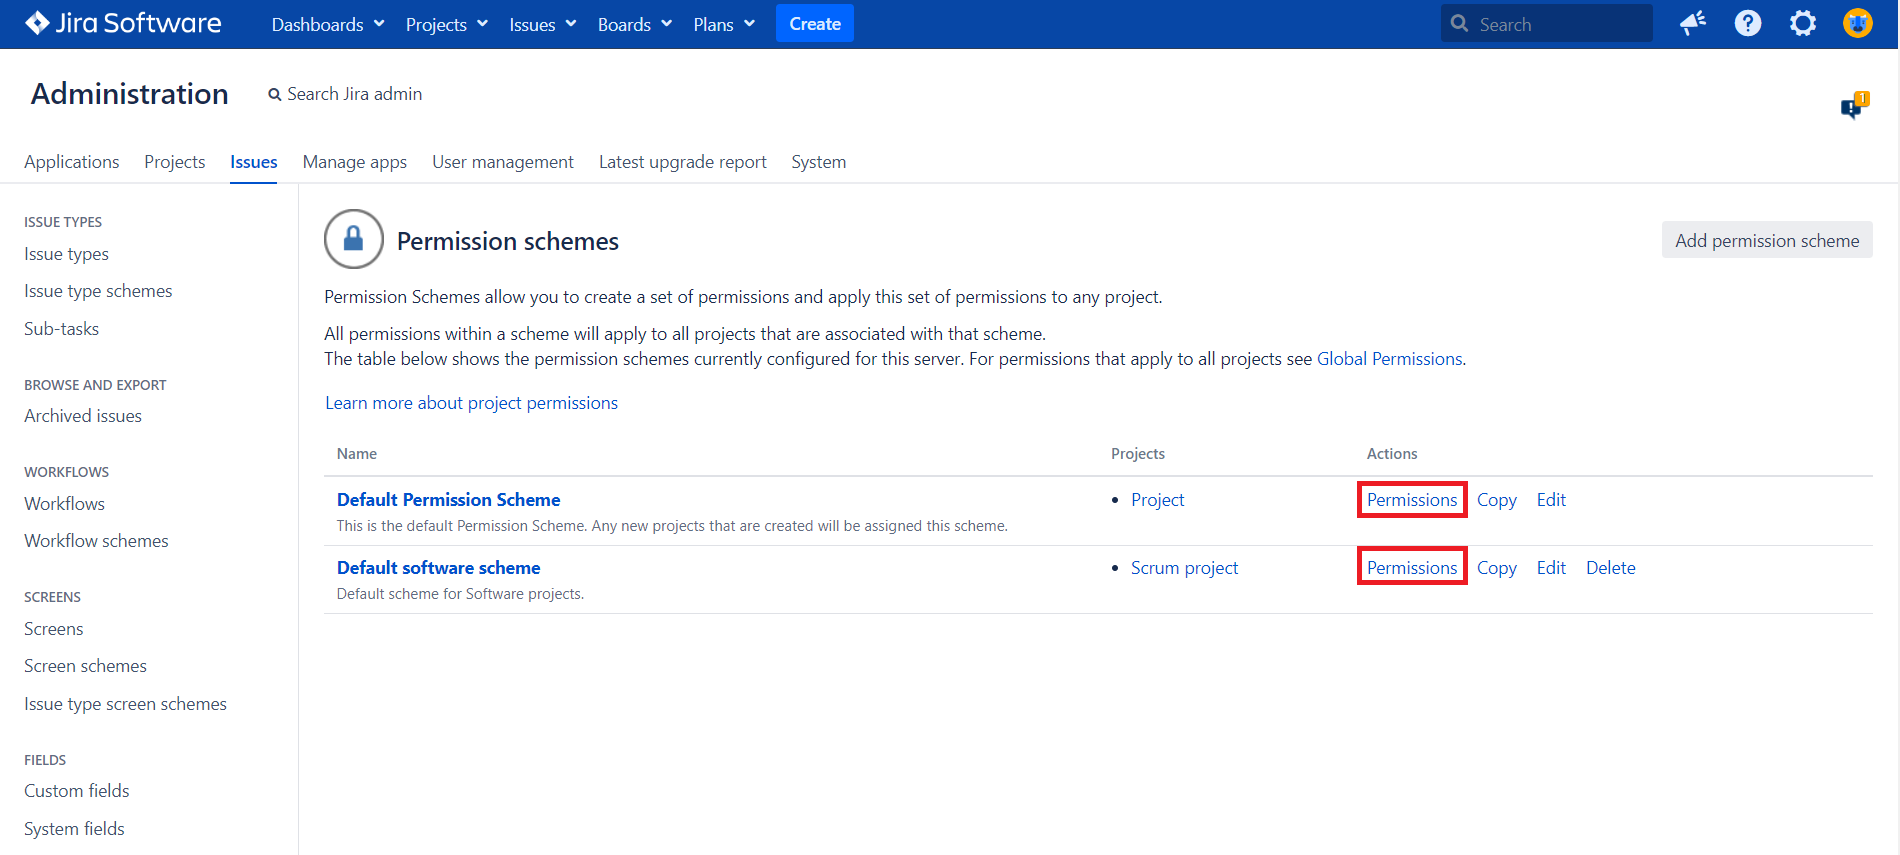Delete the Default software scheme

tap(1610, 567)
